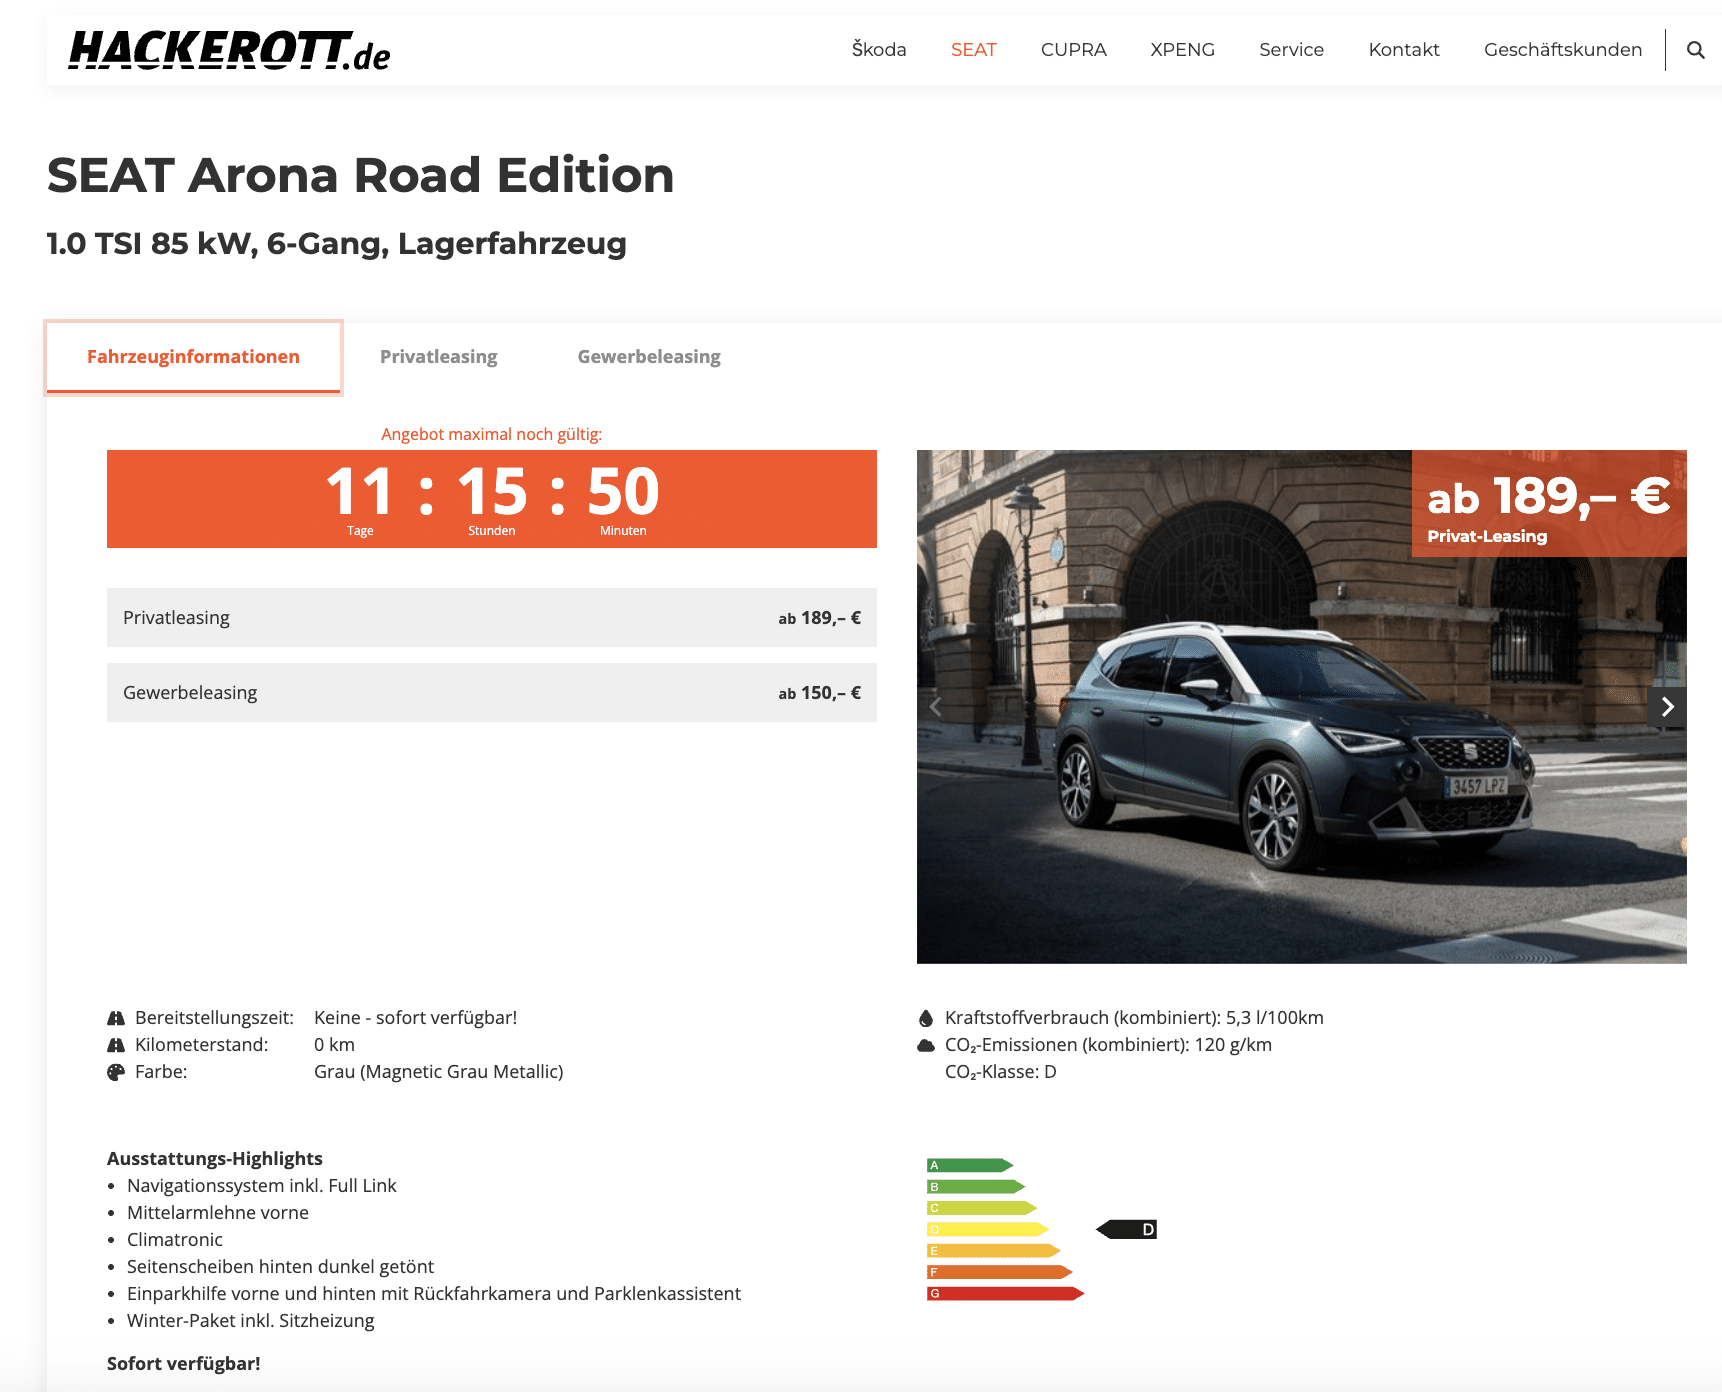The height and width of the screenshot is (1392, 1722).
Task: Open the Service menu
Action: click(1291, 50)
